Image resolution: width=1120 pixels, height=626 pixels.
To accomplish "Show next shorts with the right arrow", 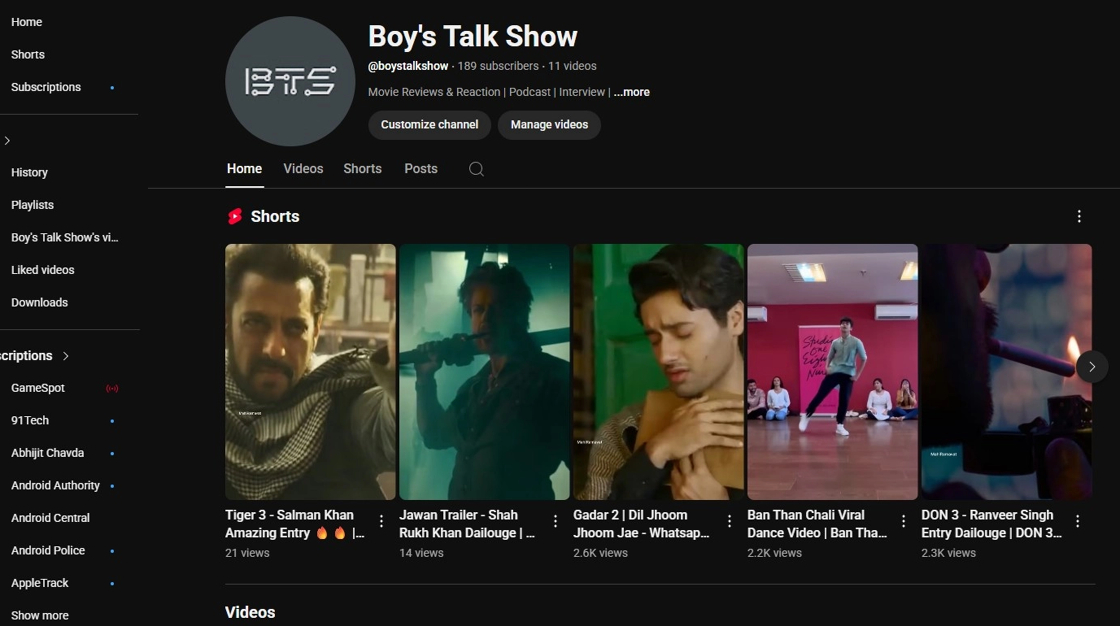I will tap(1091, 367).
